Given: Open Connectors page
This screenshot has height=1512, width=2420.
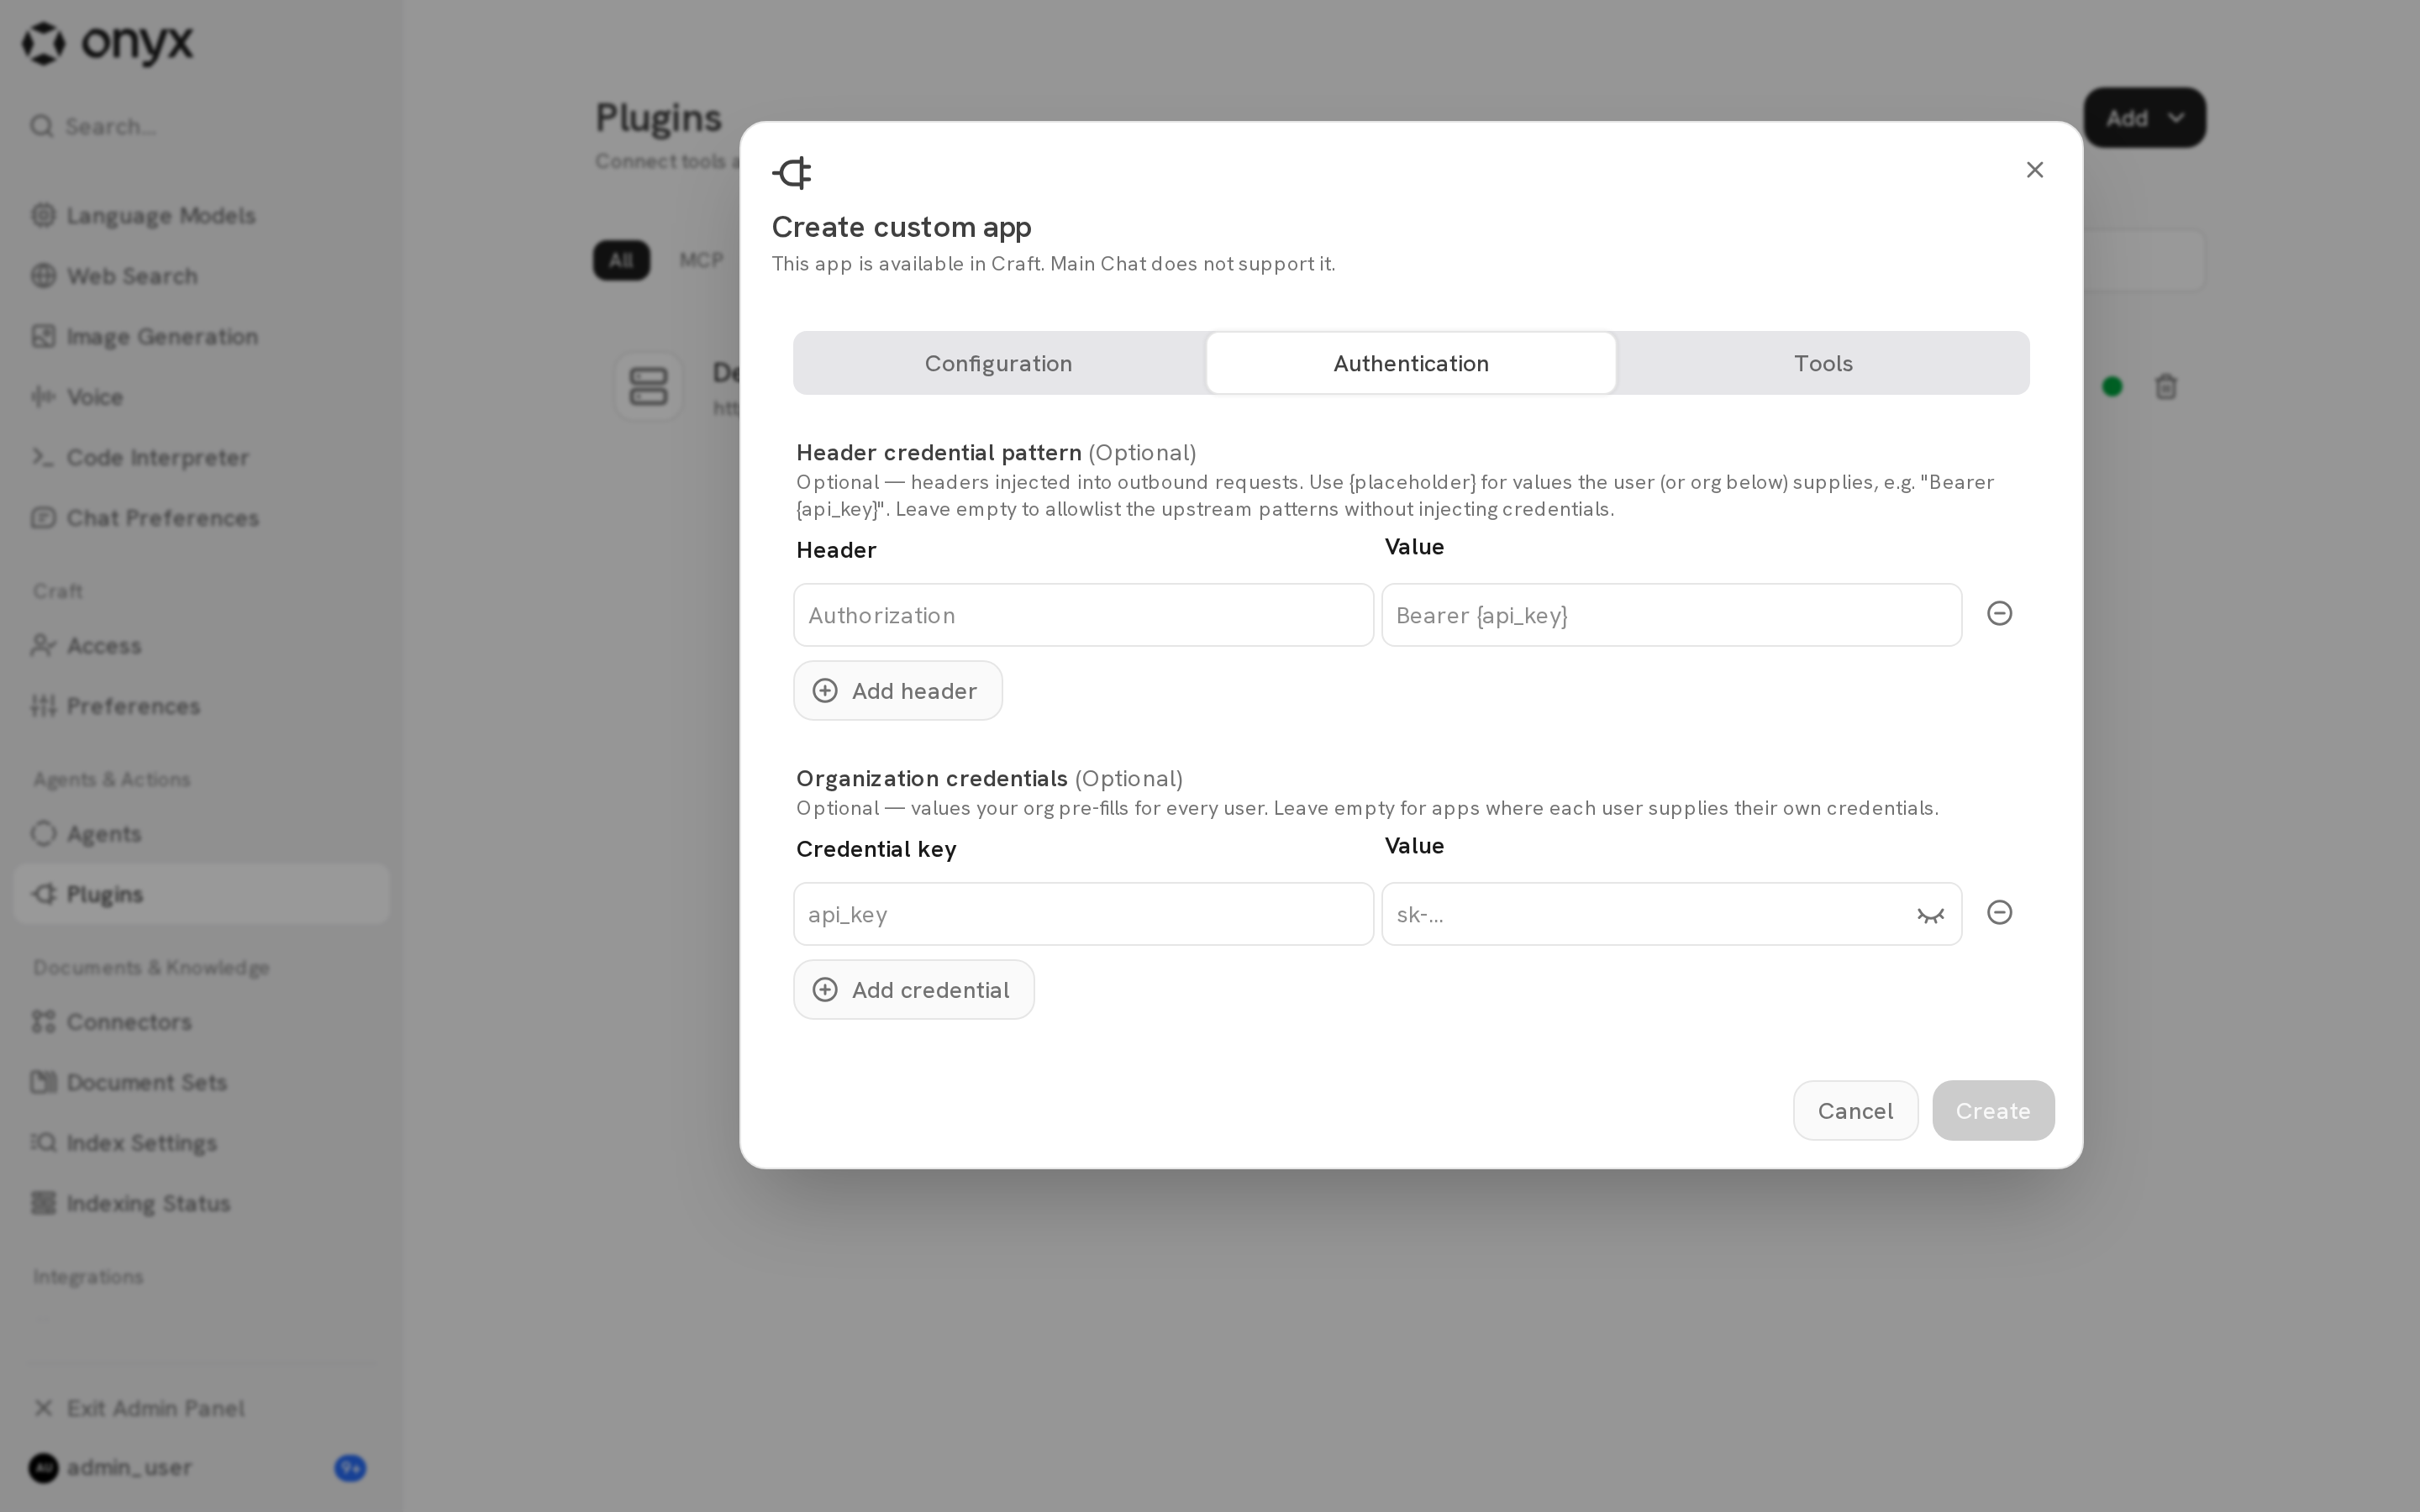Looking at the screenshot, I should pyautogui.click(x=200, y=1022).
